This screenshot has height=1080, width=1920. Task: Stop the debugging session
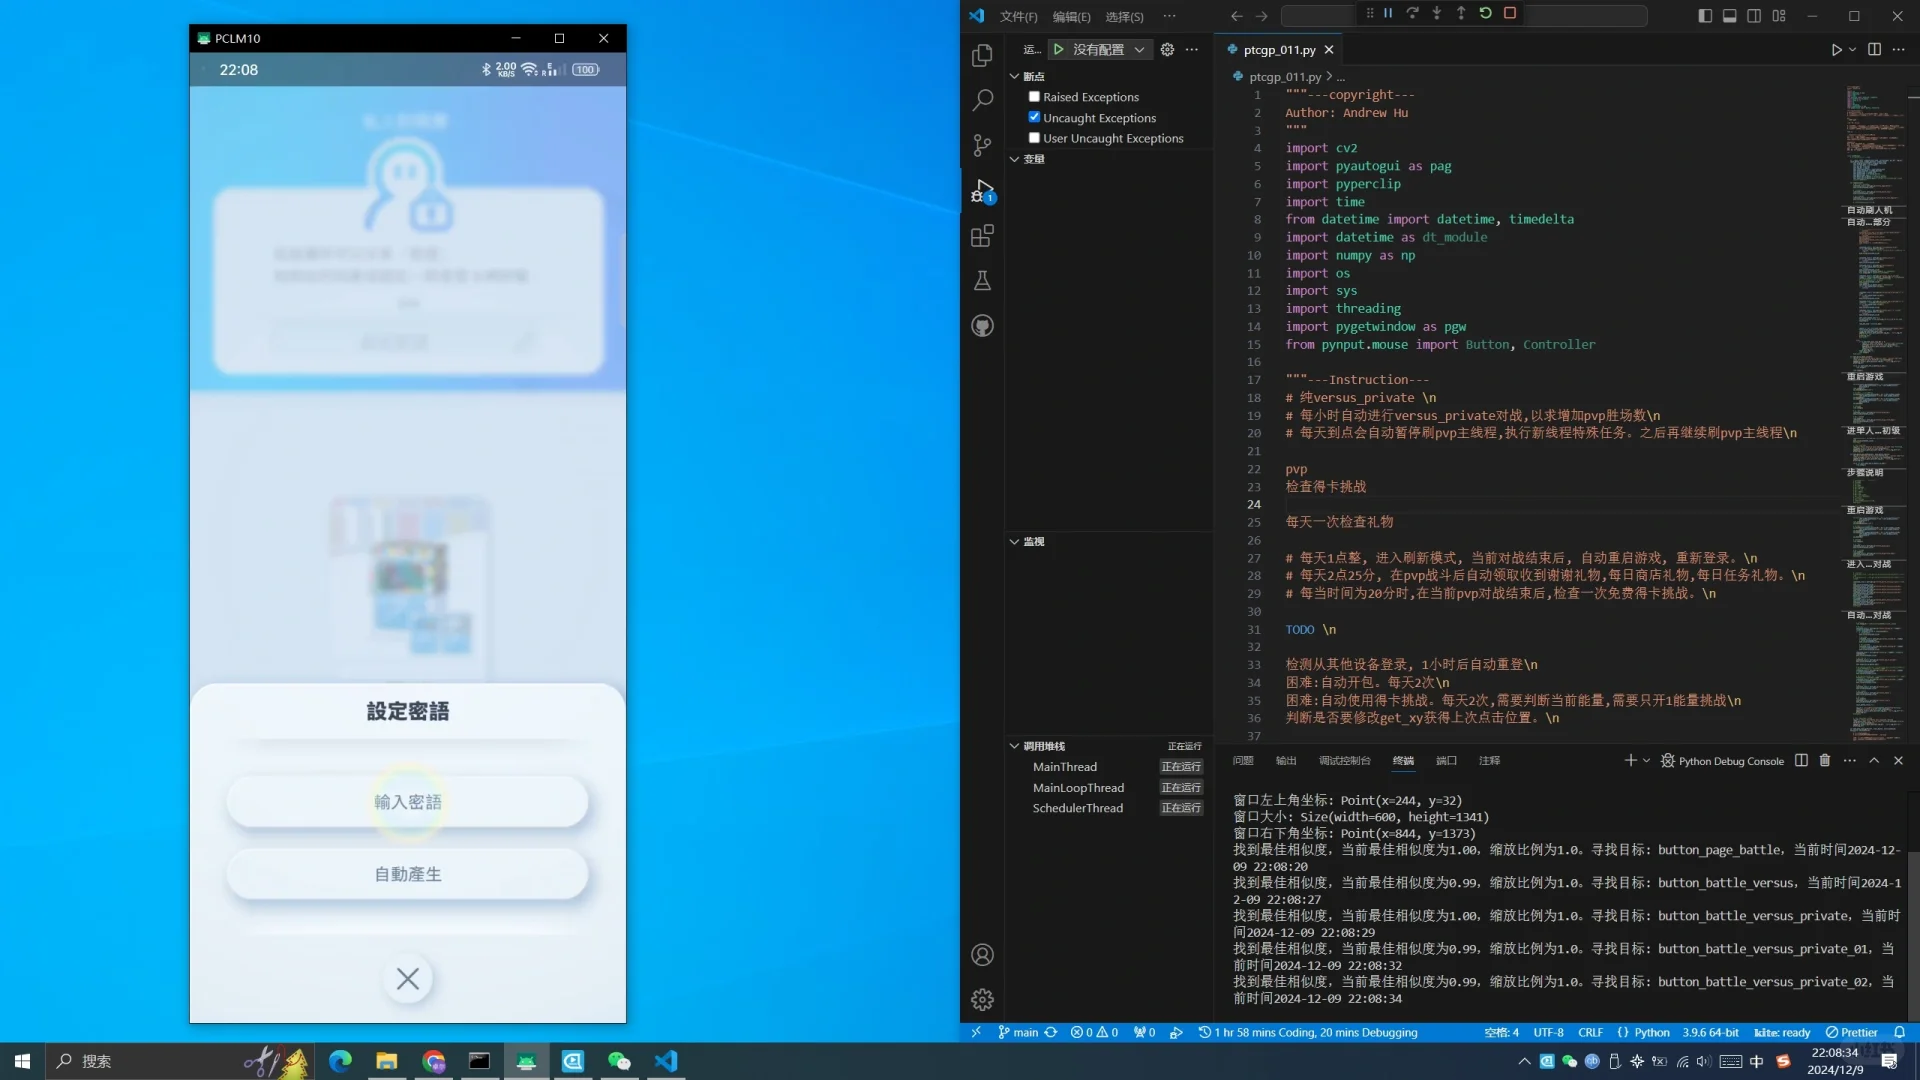(x=1510, y=14)
